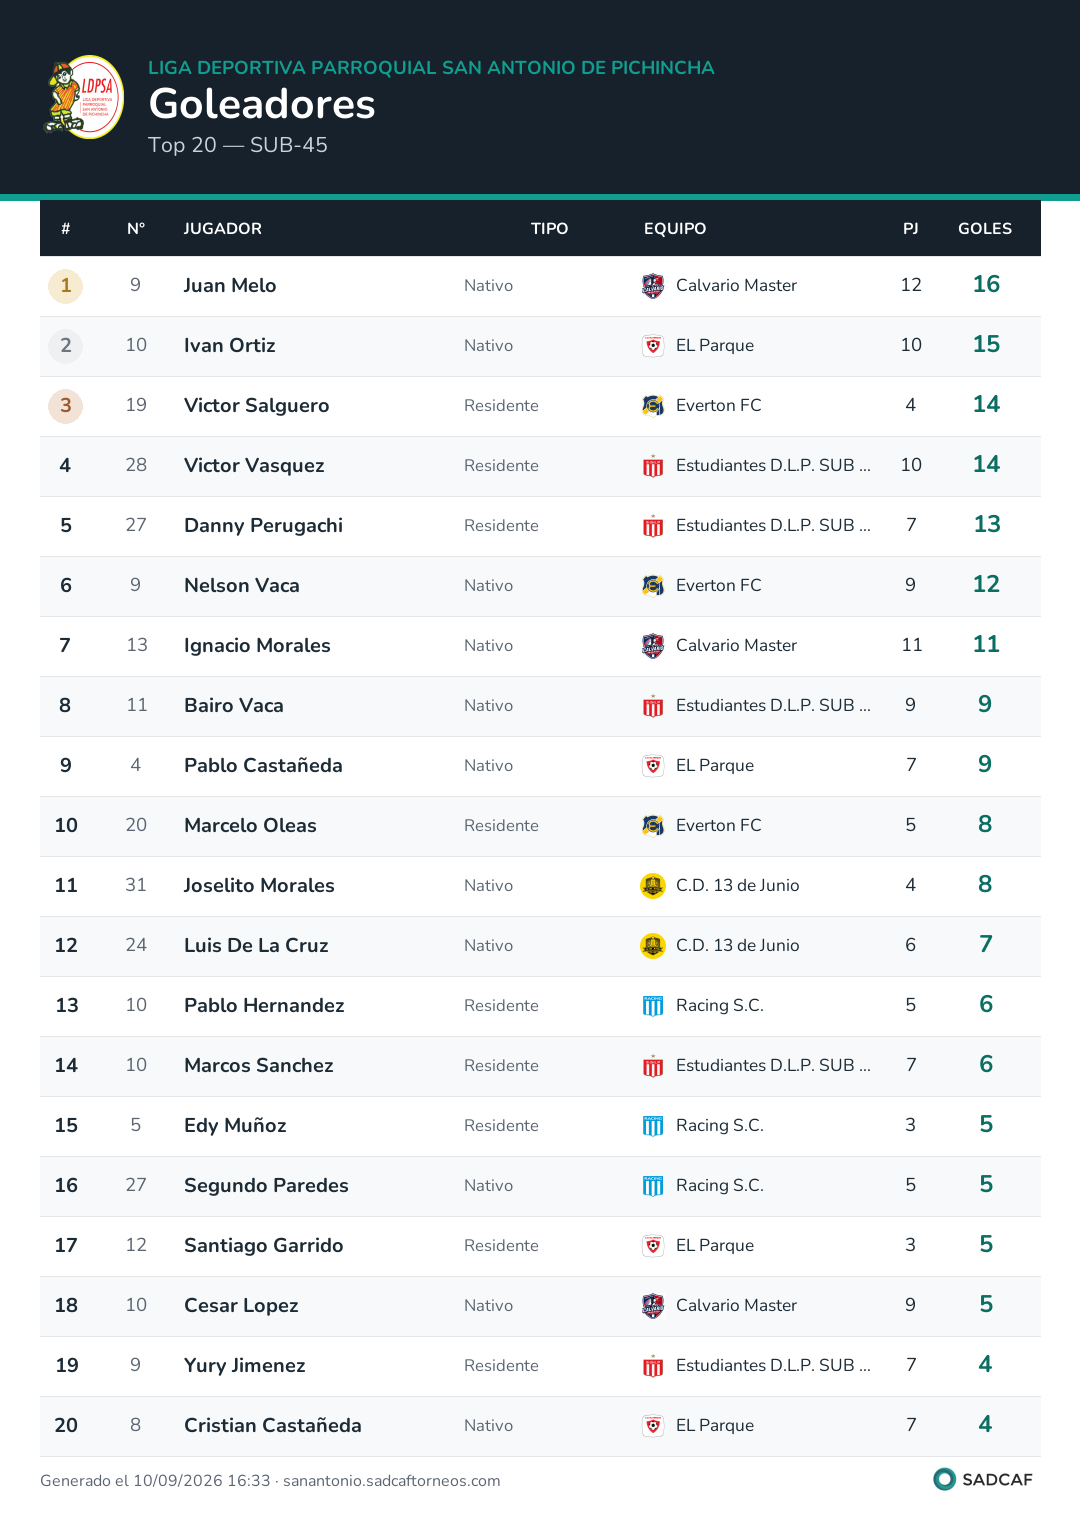Image resolution: width=1080 pixels, height=1532 pixels.
Task: Click the PJ column header
Action: (911, 229)
